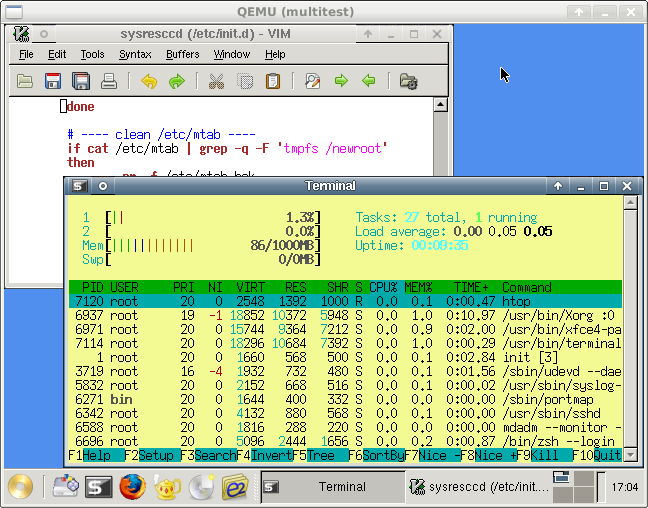Undo the last change with the undo arrow

click(x=149, y=81)
